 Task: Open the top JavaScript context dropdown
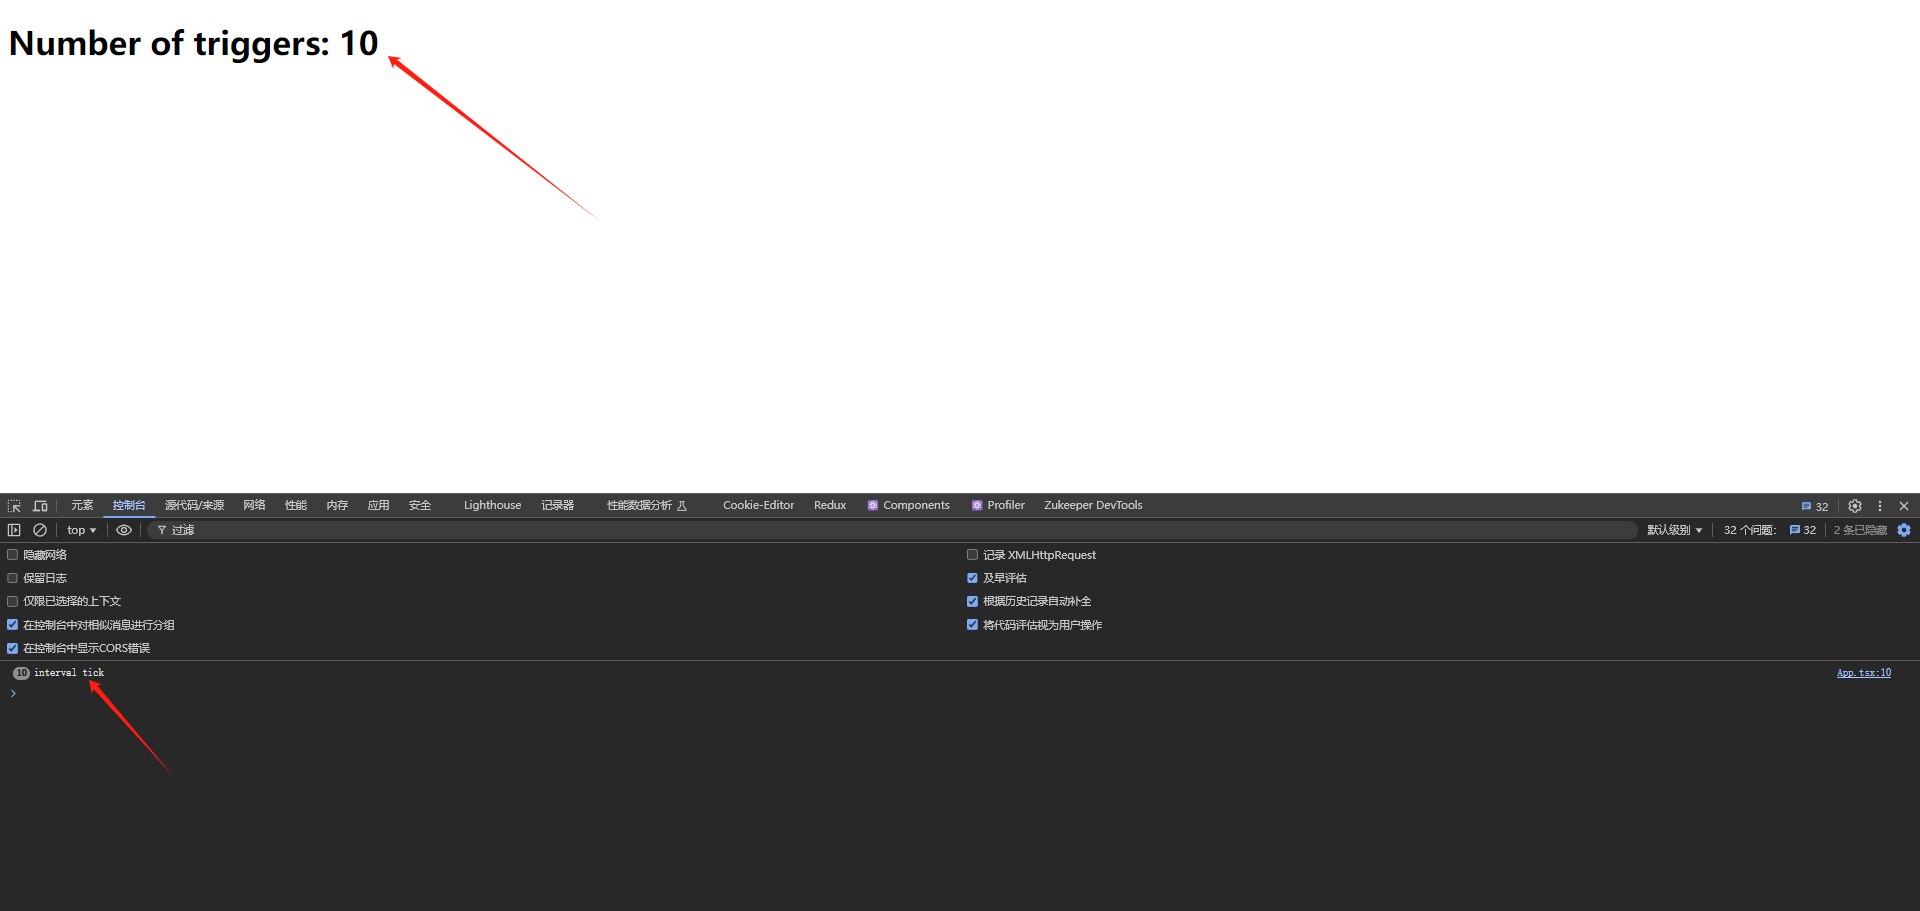pos(82,530)
